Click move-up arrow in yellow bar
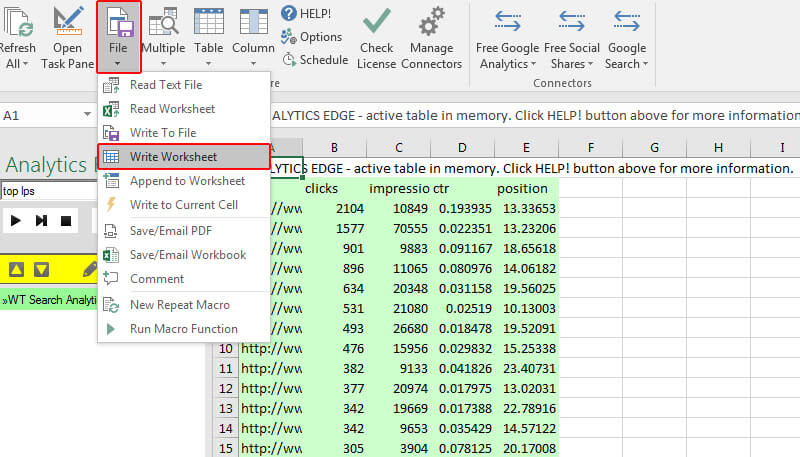 16,269
